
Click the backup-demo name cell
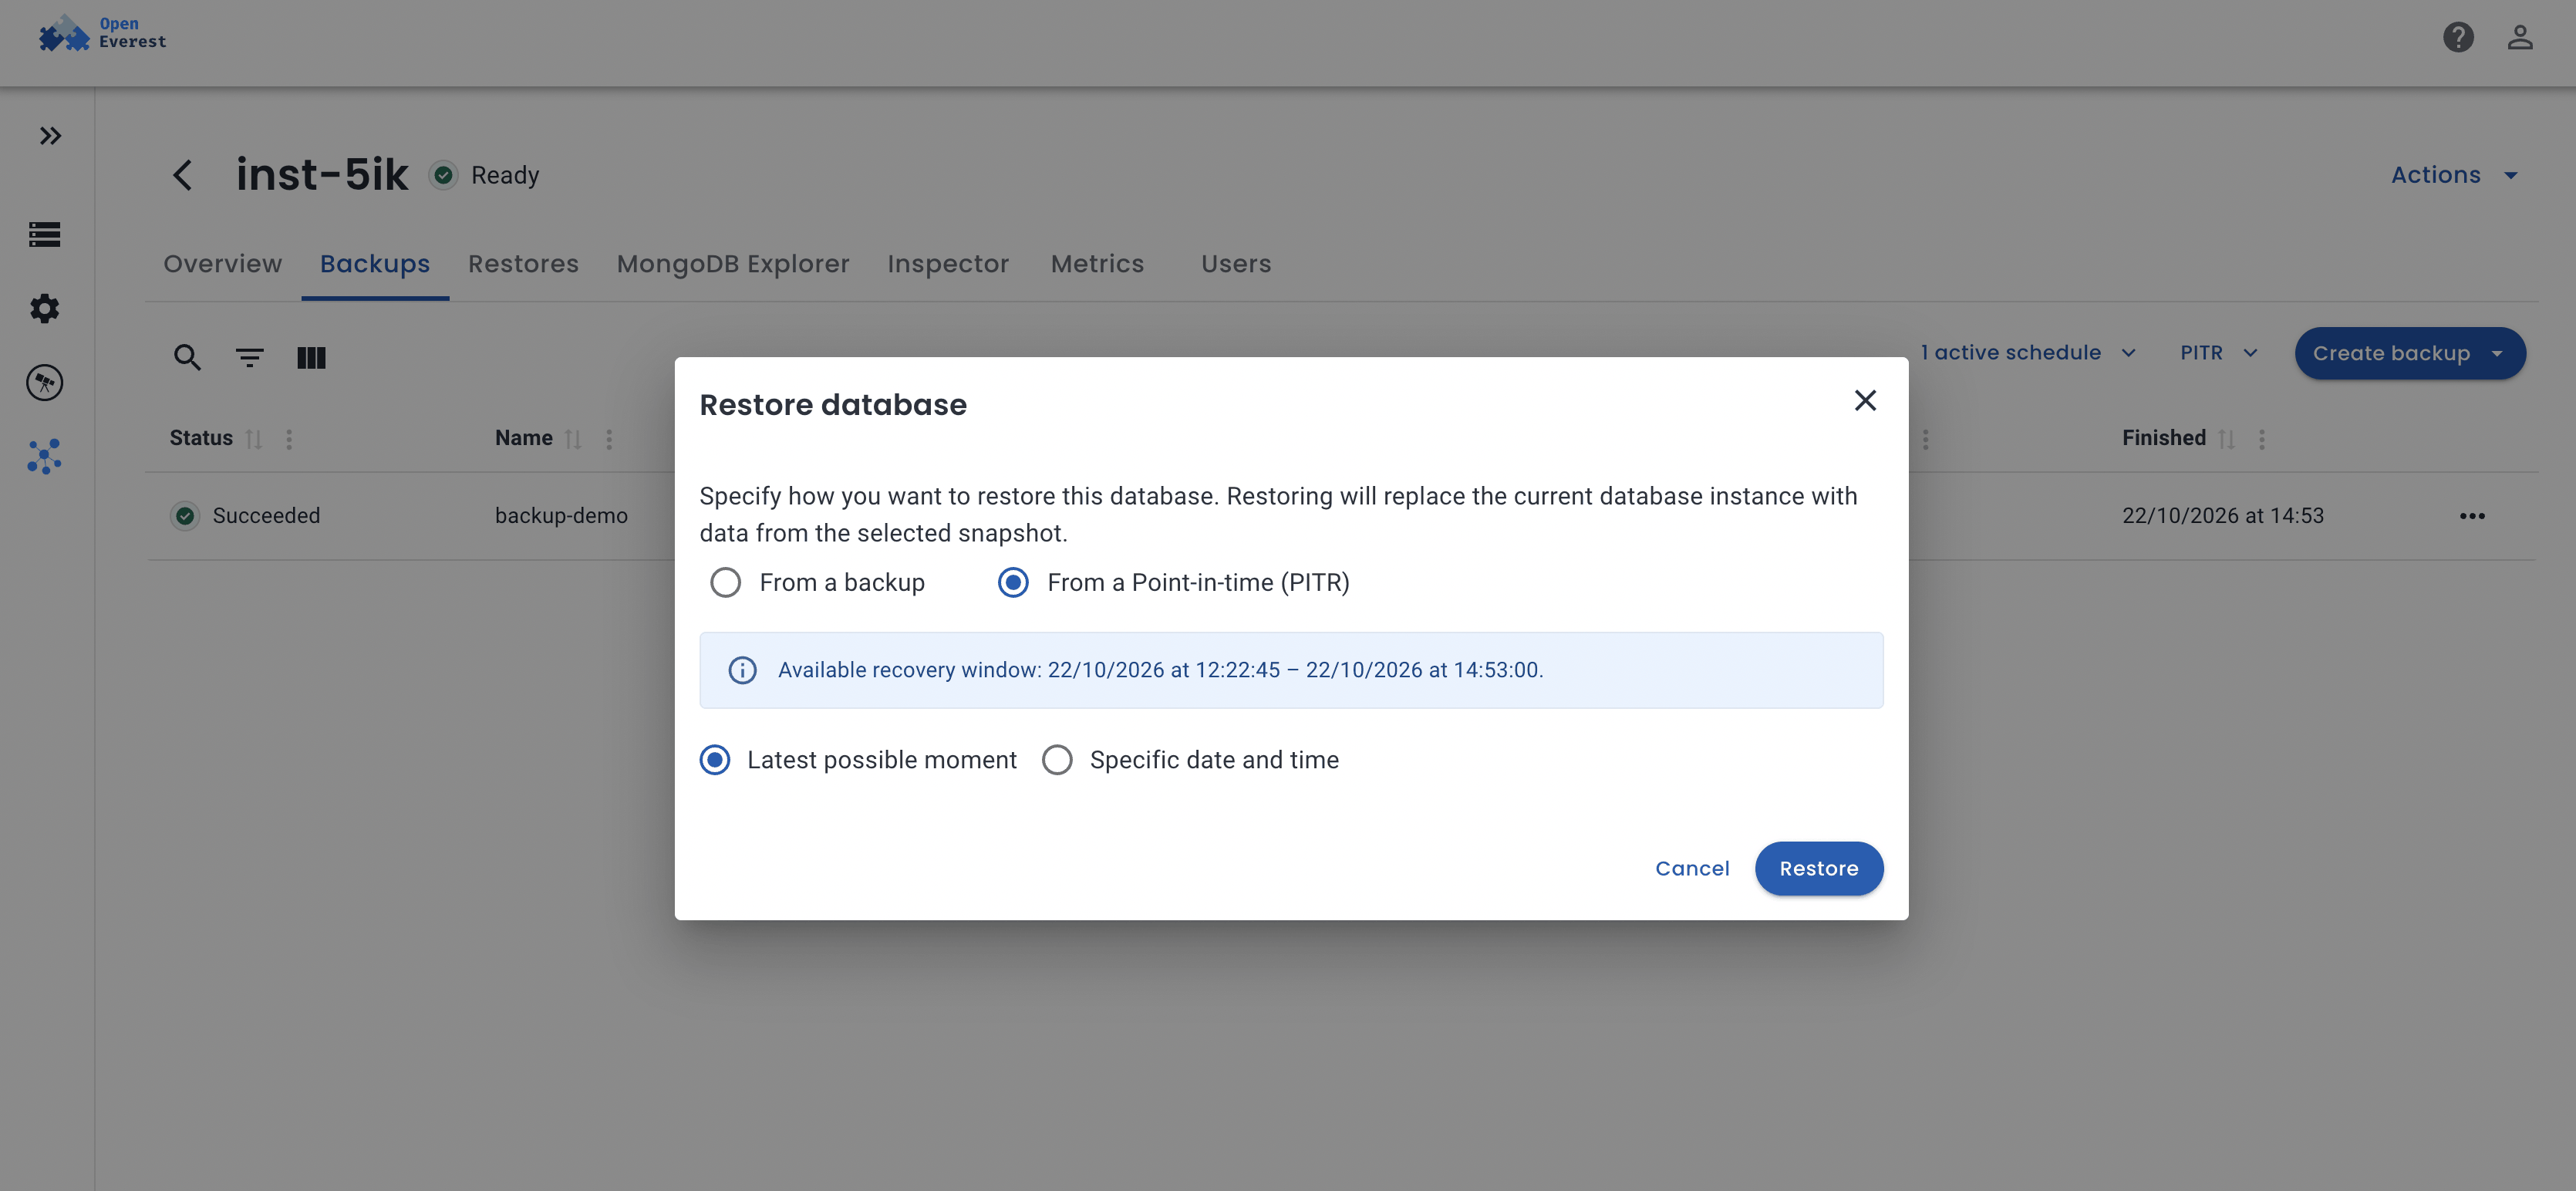point(561,516)
